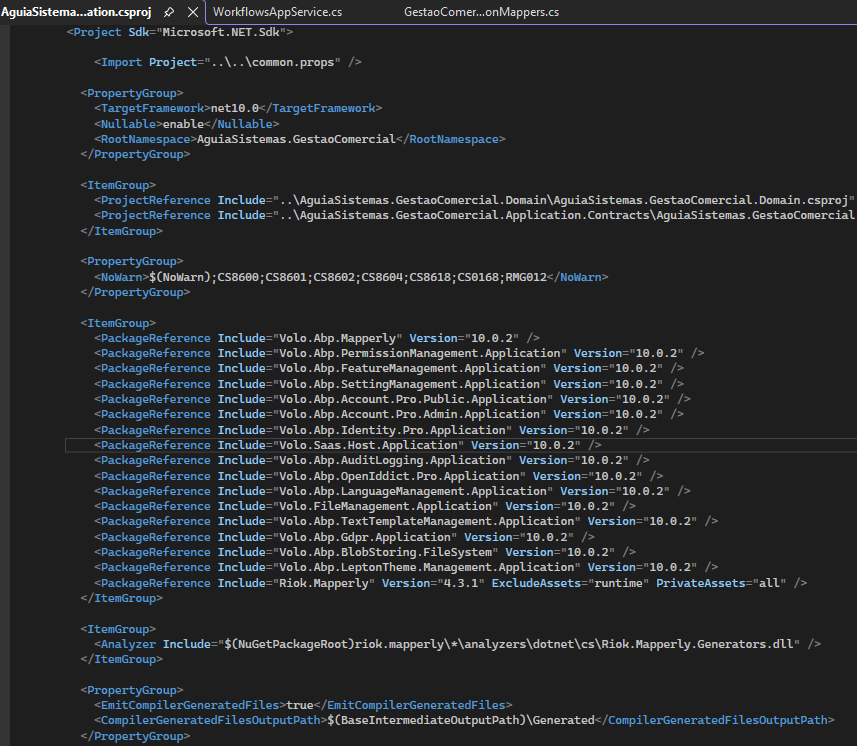
Task: Switch to WorkflowsAppService.cs tab
Action: 279,12
